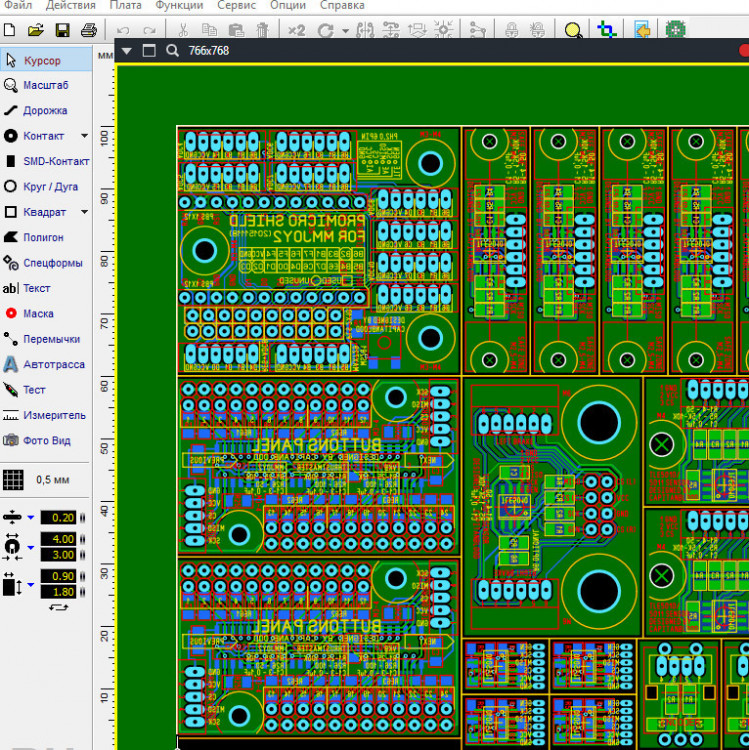Click the open folder icon
749x750 pixels.
point(36,30)
